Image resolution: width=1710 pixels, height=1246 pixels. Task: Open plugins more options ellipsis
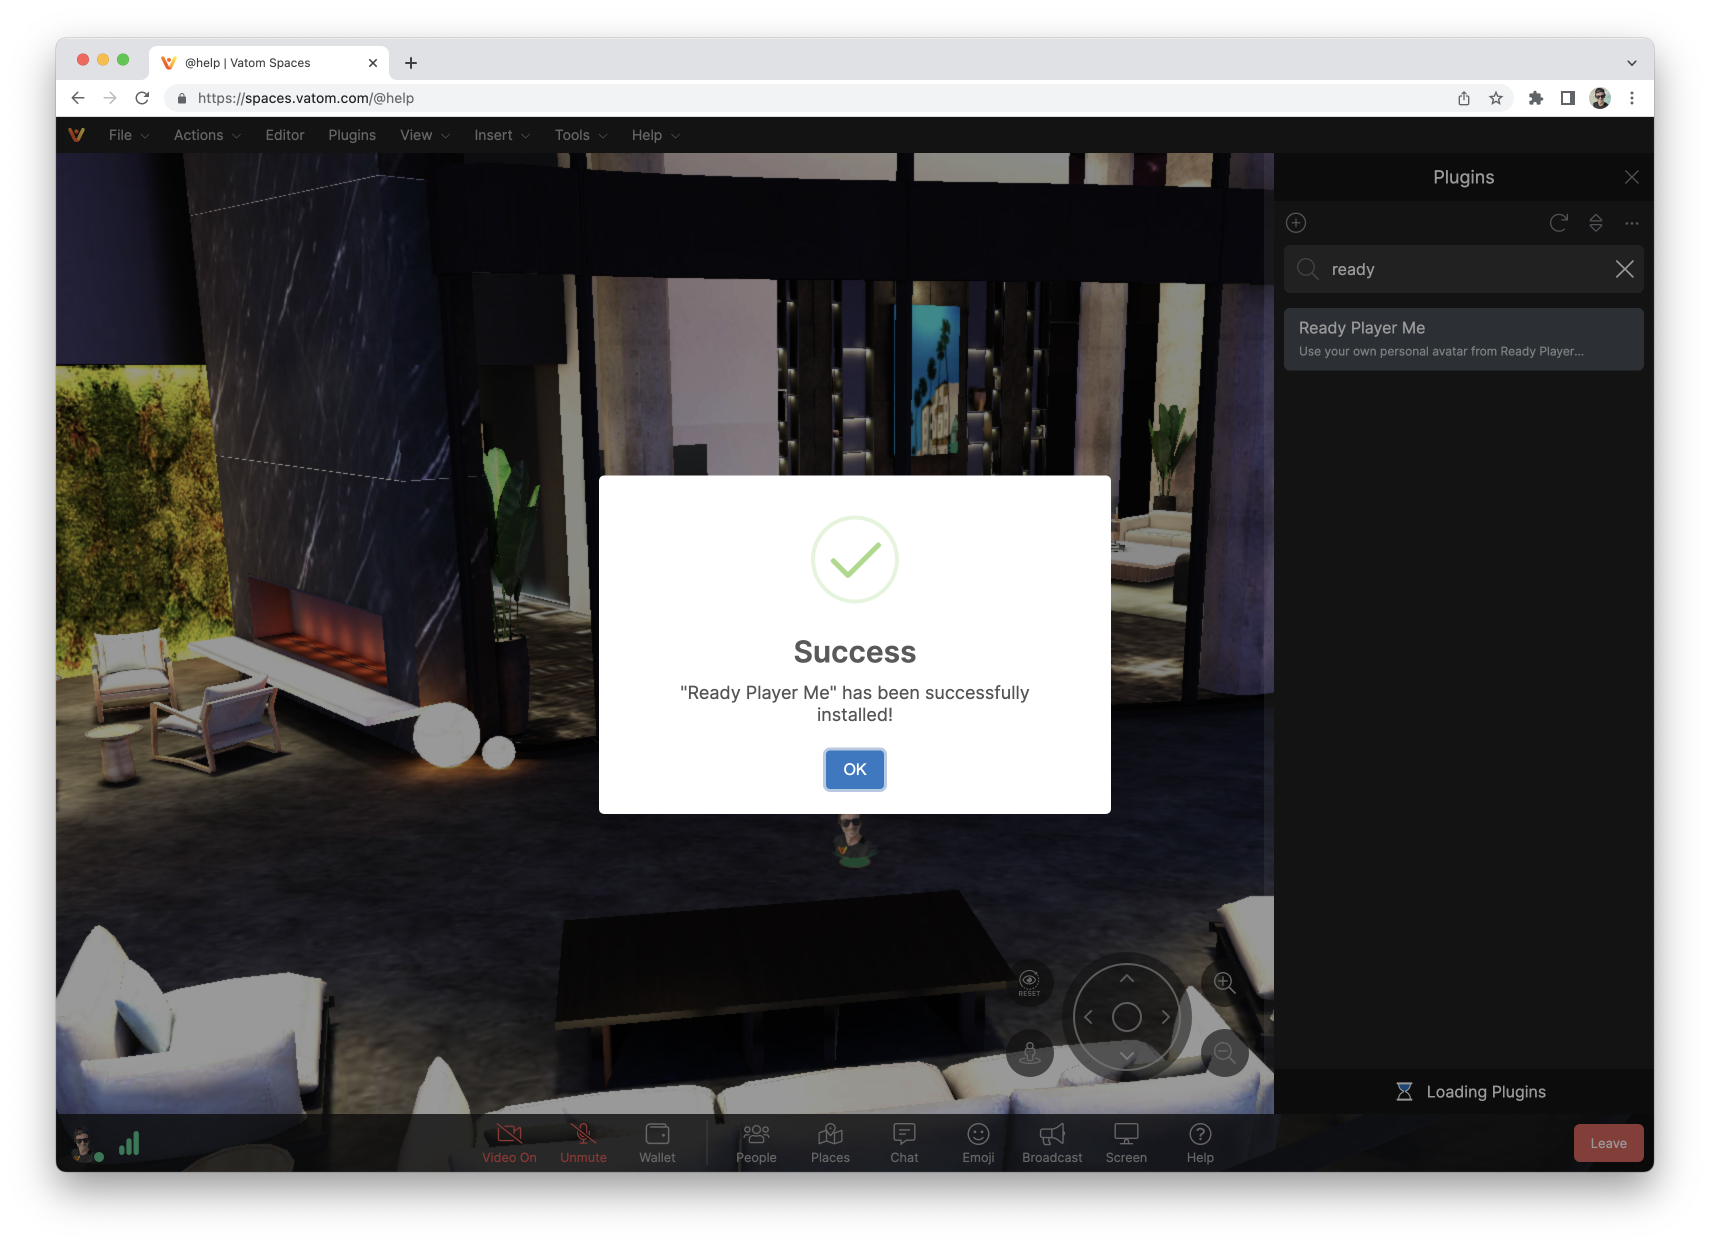pos(1632,223)
